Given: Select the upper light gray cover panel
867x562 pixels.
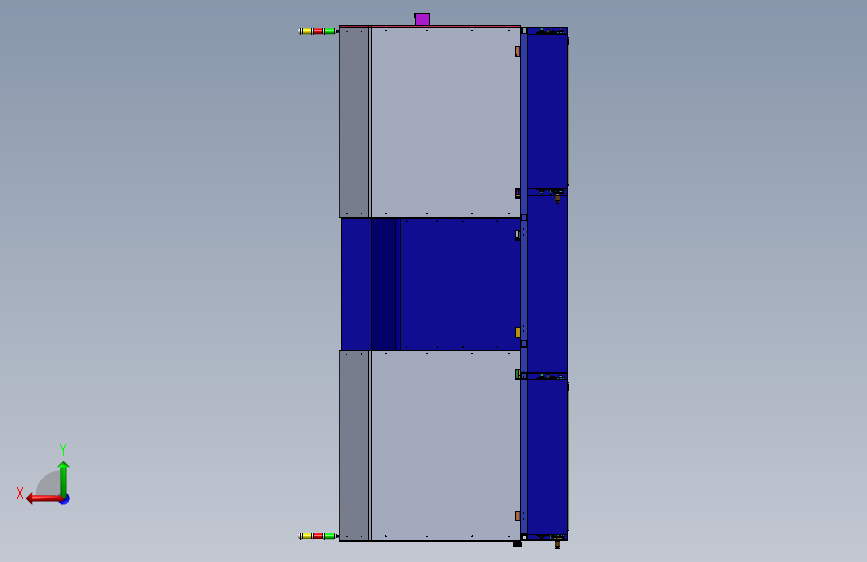Looking at the screenshot, I should tap(446, 122).
